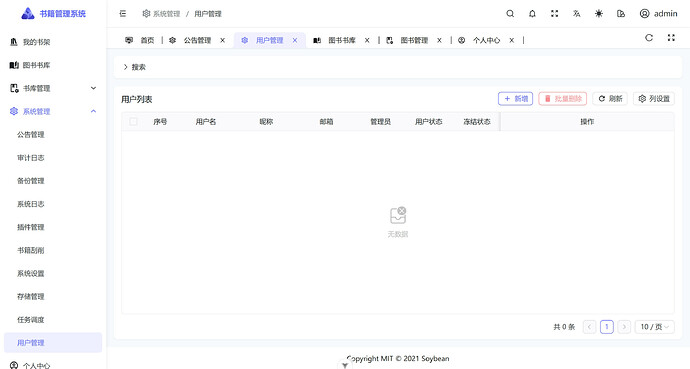Open 系统设置 in sidebar
Screen dimensions: 690x369
tap(53, 274)
